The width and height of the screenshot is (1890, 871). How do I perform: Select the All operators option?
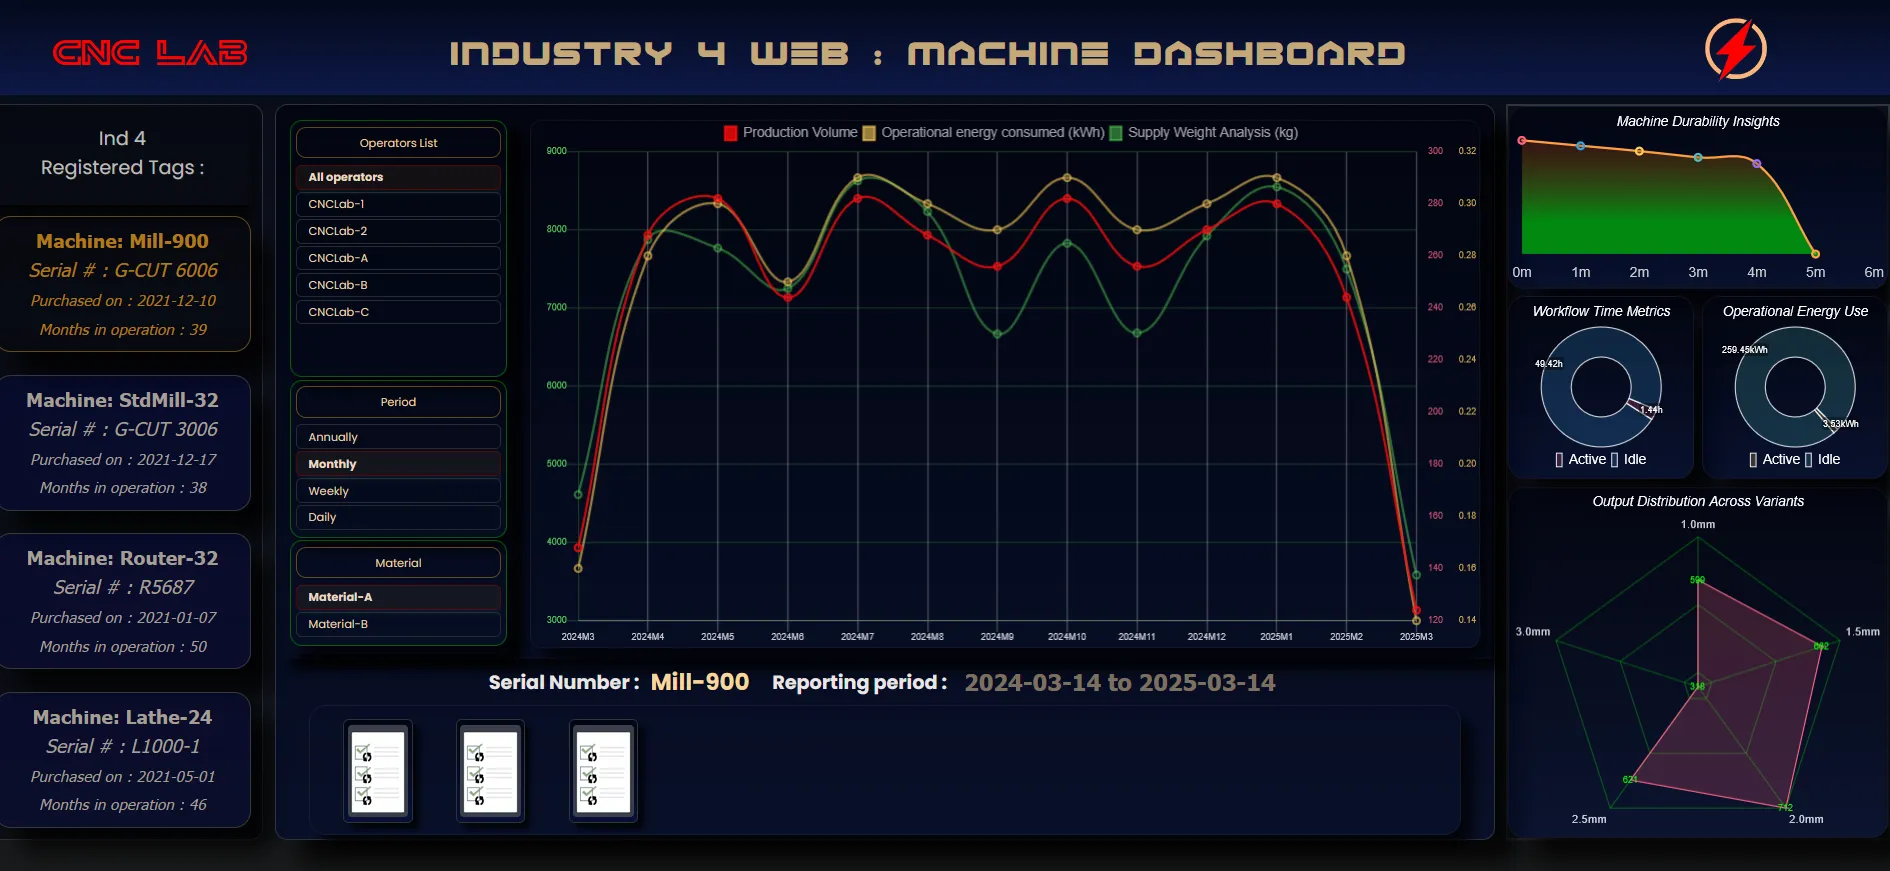(x=398, y=177)
